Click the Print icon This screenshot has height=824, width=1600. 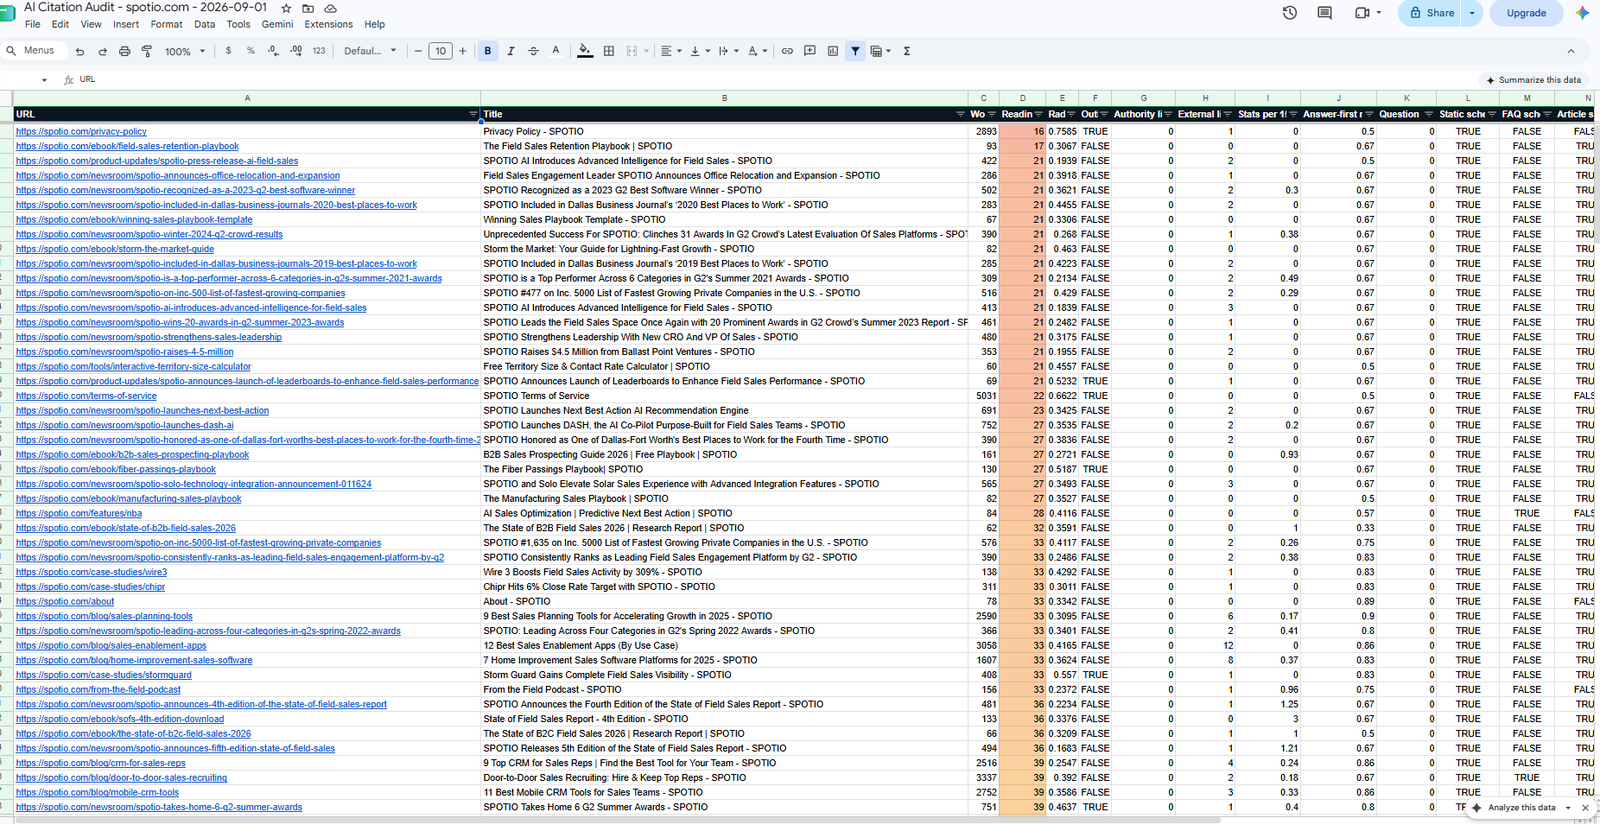click(x=124, y=51)
